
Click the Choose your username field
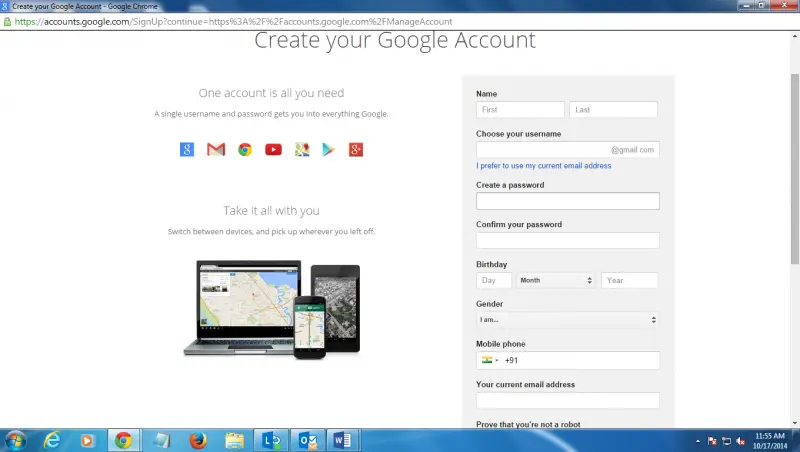(x=567, y=149)
